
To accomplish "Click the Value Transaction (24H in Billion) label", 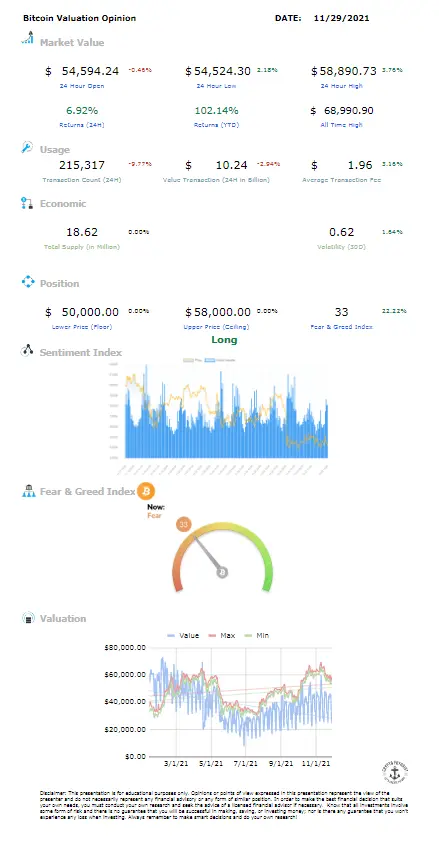I will tap(216, 180).
